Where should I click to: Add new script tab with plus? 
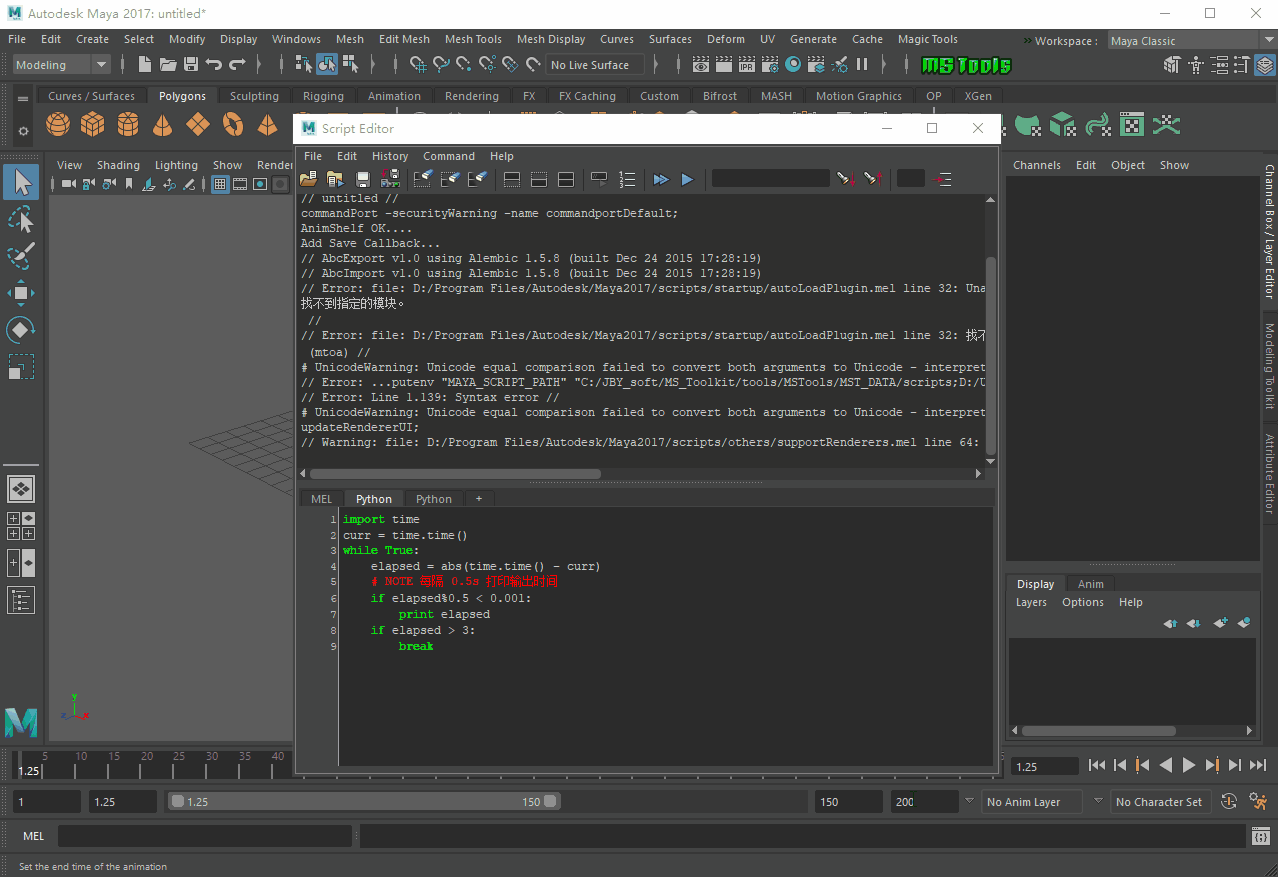pos(478,498)
